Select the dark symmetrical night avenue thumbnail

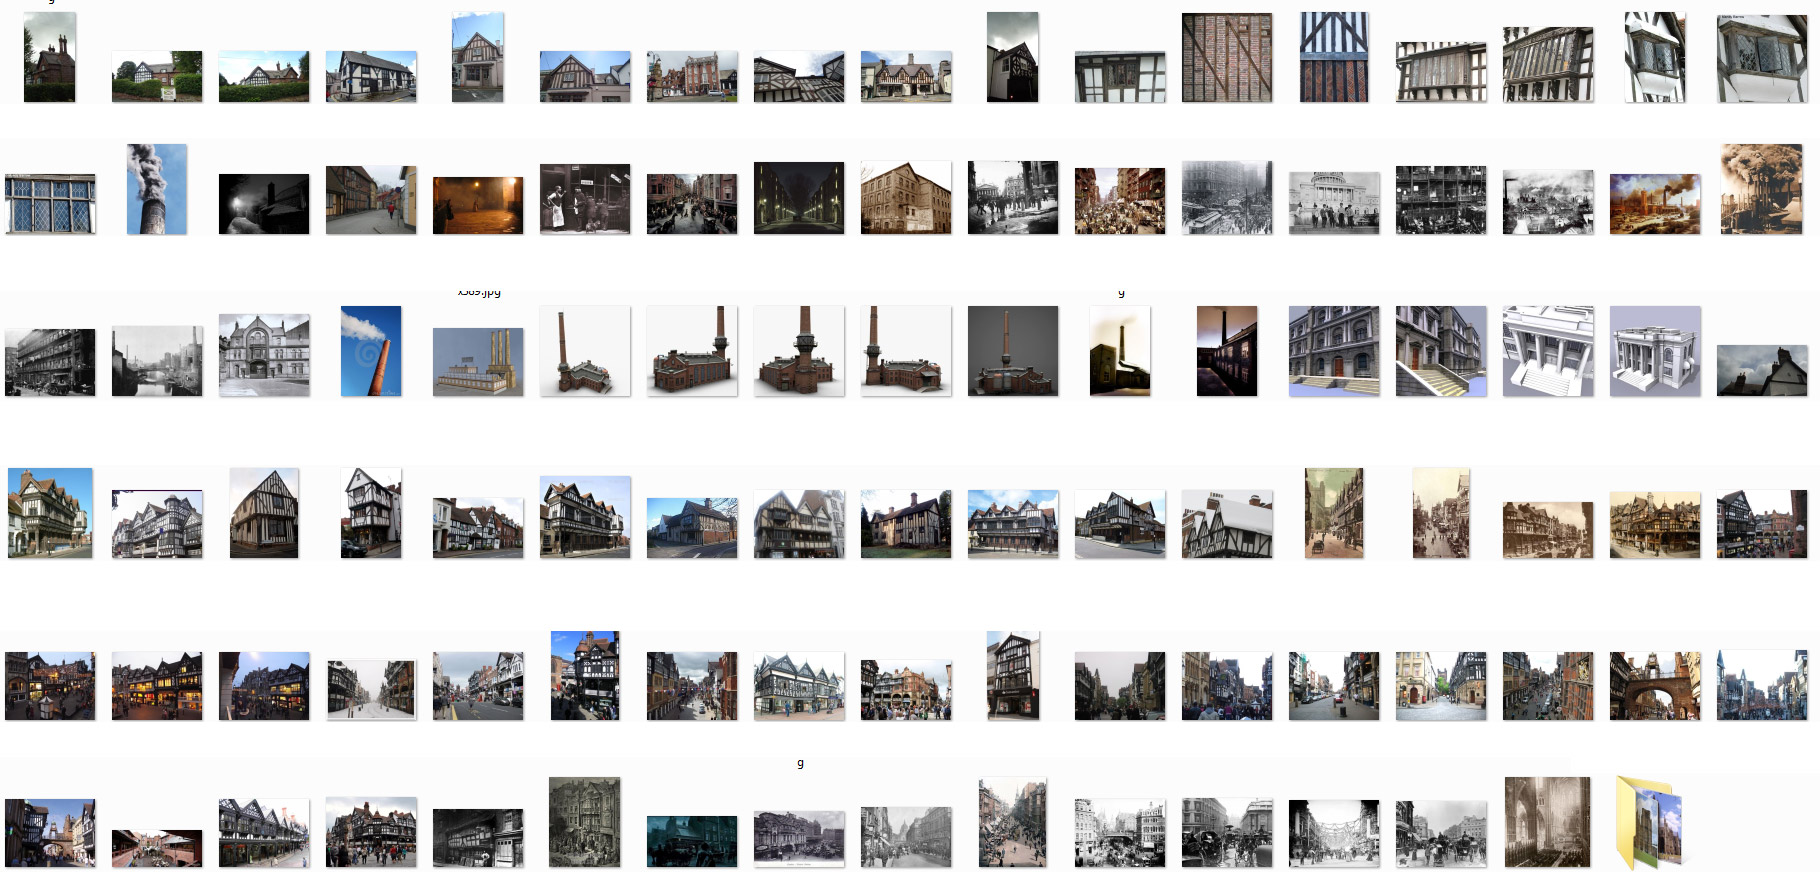[799, 198]
